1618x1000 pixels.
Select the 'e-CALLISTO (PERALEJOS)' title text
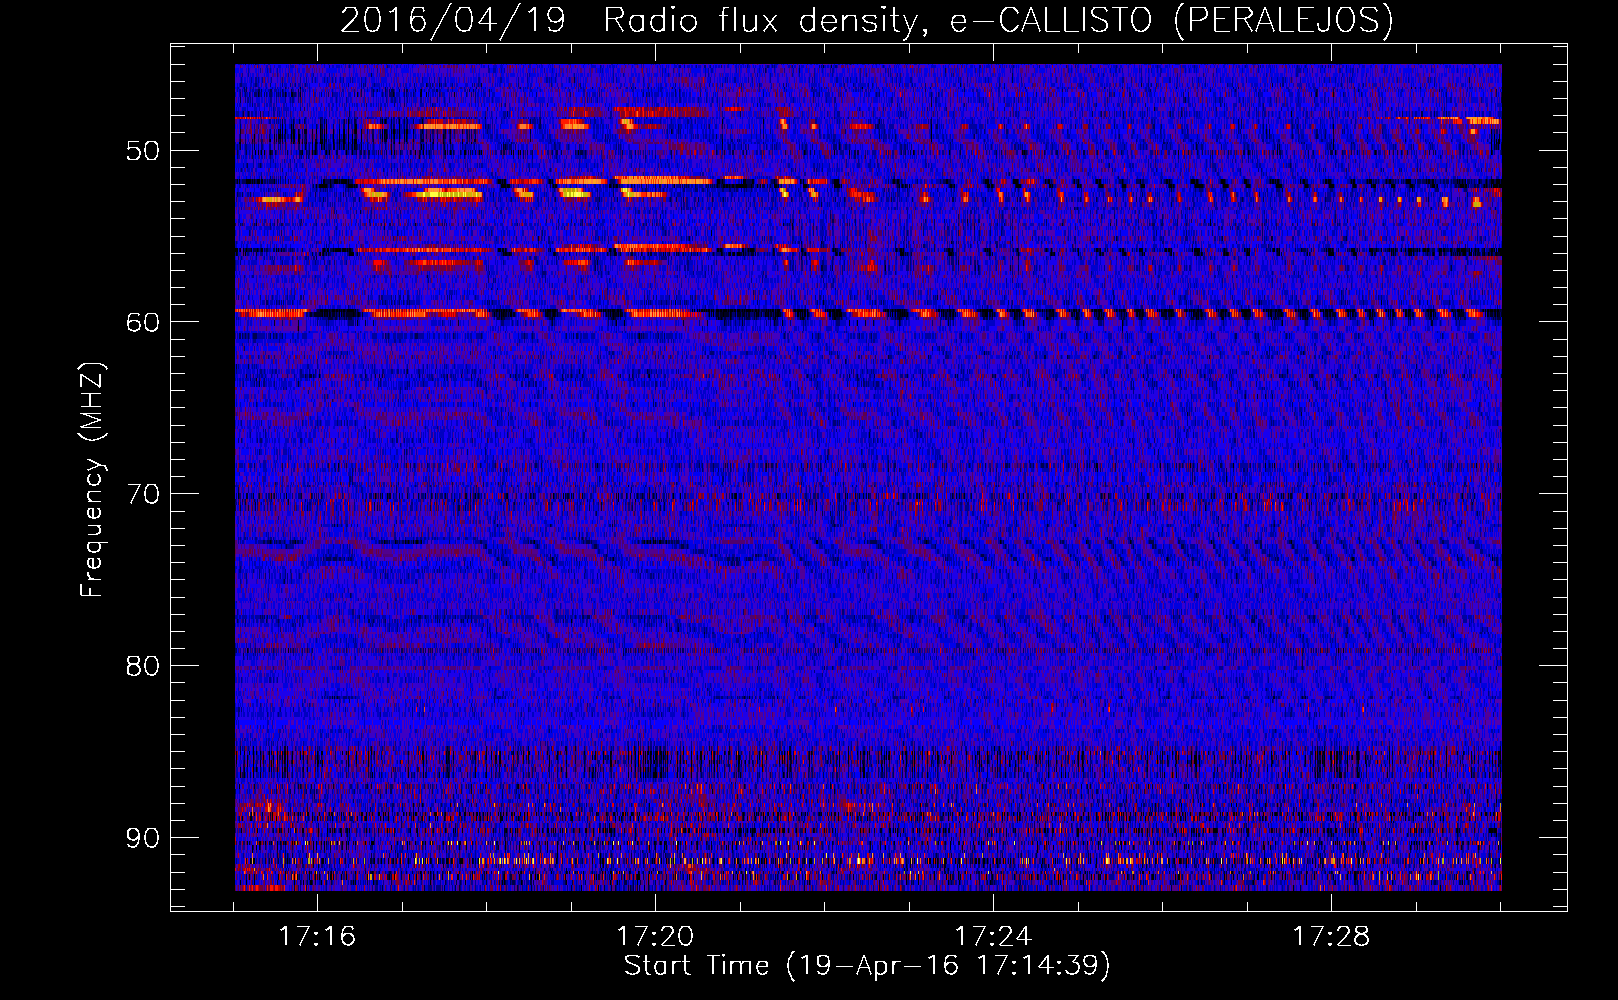click(x=1171, y=21)
